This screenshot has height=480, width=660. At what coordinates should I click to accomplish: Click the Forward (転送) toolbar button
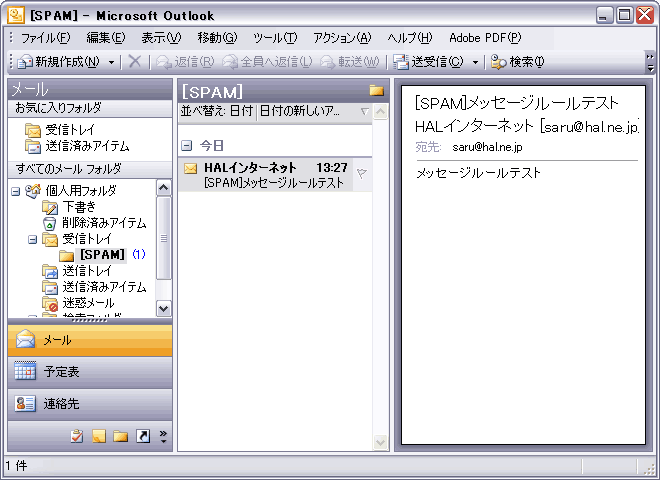click(x=349, y=62)
